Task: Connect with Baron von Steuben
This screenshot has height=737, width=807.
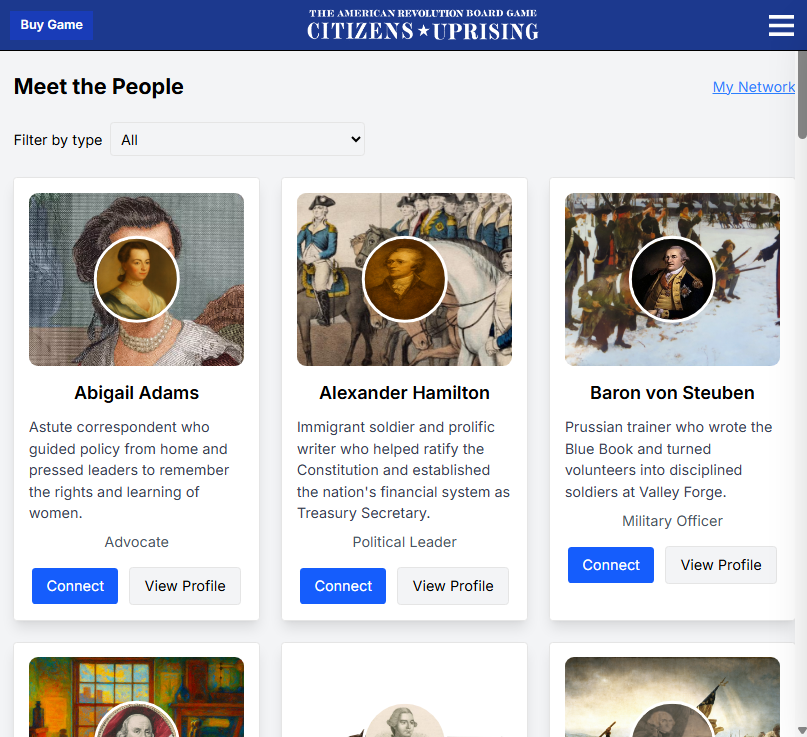Action: 610,565
